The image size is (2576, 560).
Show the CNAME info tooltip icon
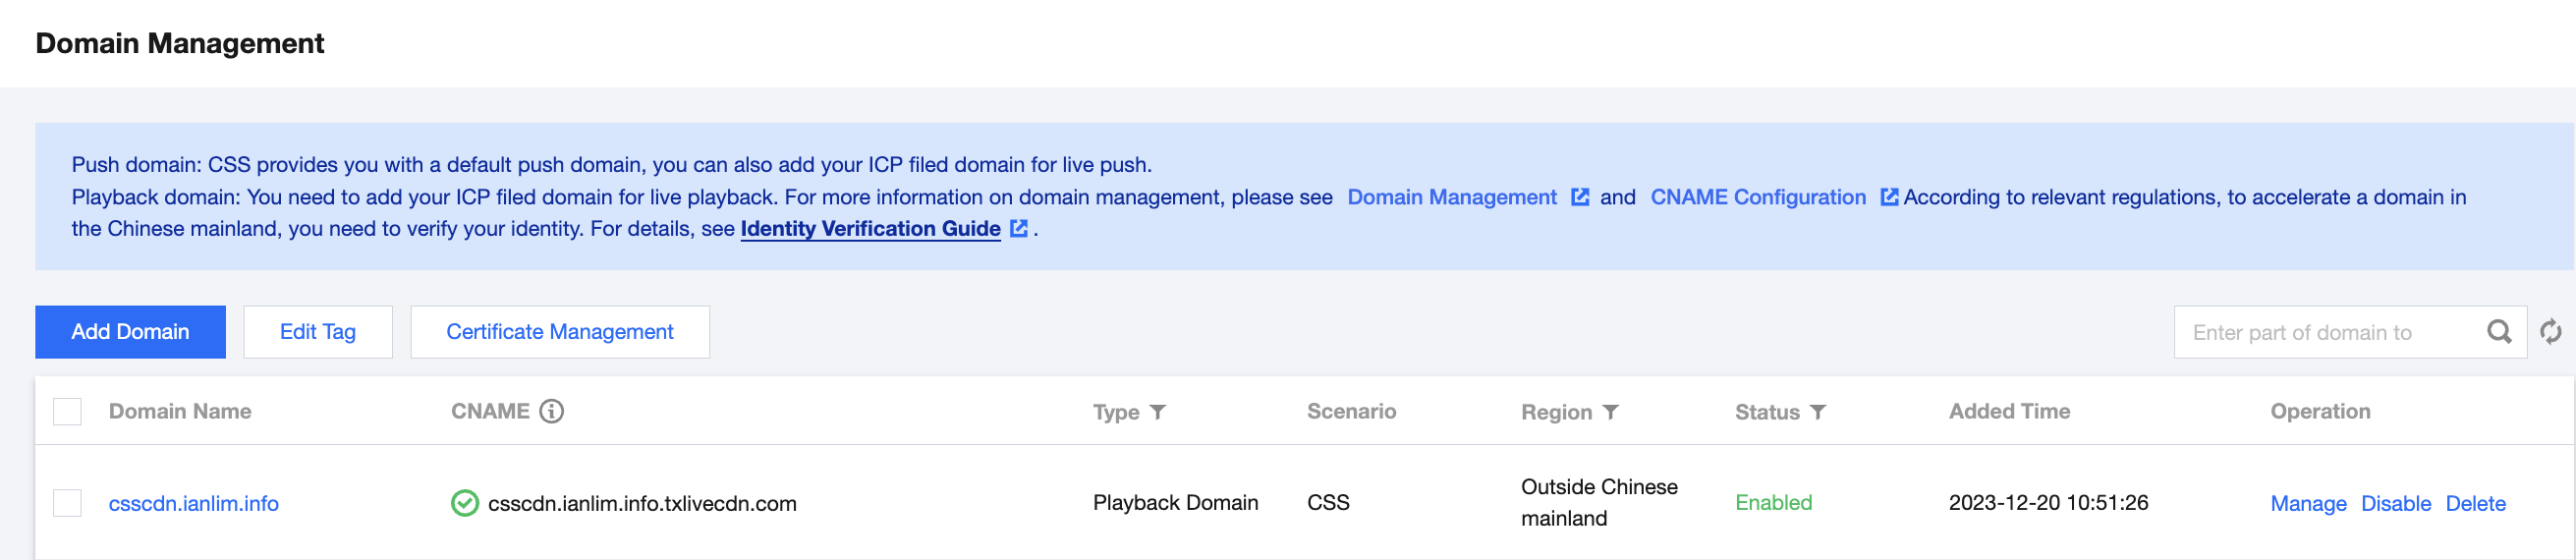coord(552,411)
